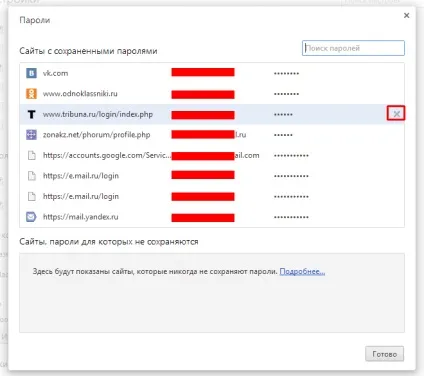Click the accounts.google.com masked password
The width and height of the screenshot is (424, 376).
[x=291, y=156]
